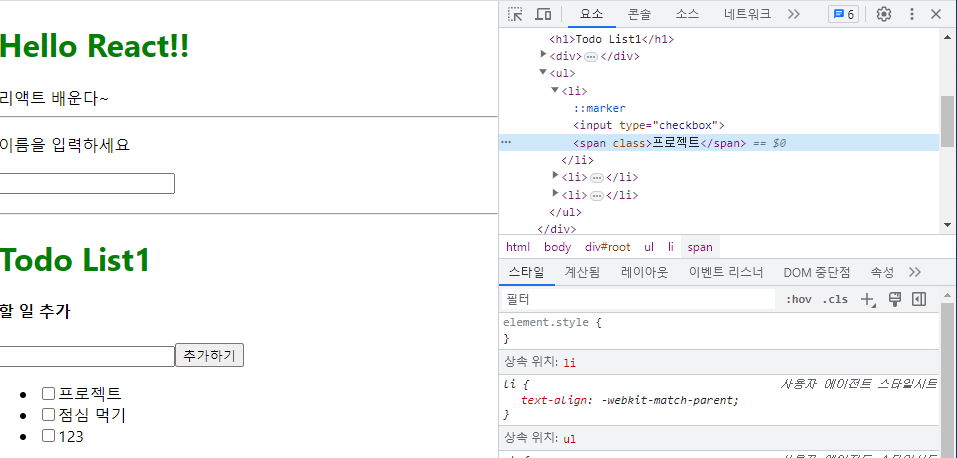Open the rendering emulation paintbrush icon
This screenshot has height=458, width=957.
tap(895, 299)
